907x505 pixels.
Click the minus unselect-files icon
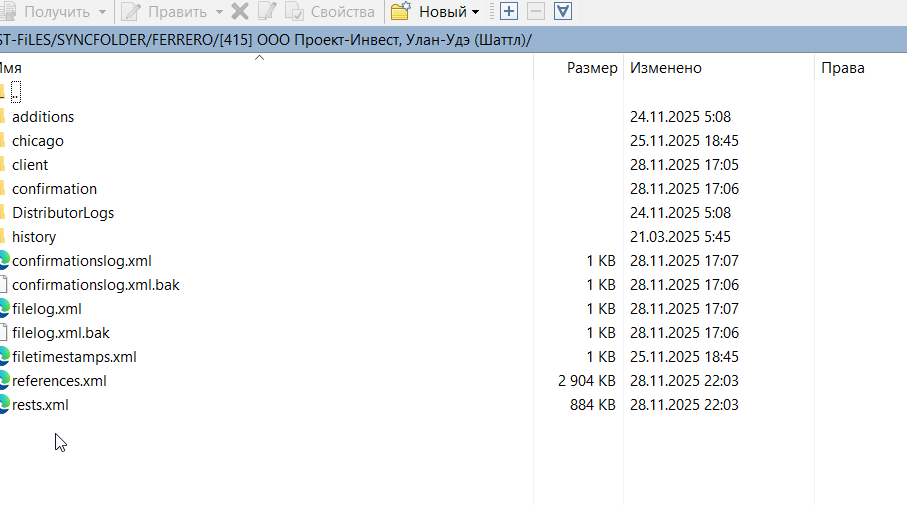click(536, 11)
